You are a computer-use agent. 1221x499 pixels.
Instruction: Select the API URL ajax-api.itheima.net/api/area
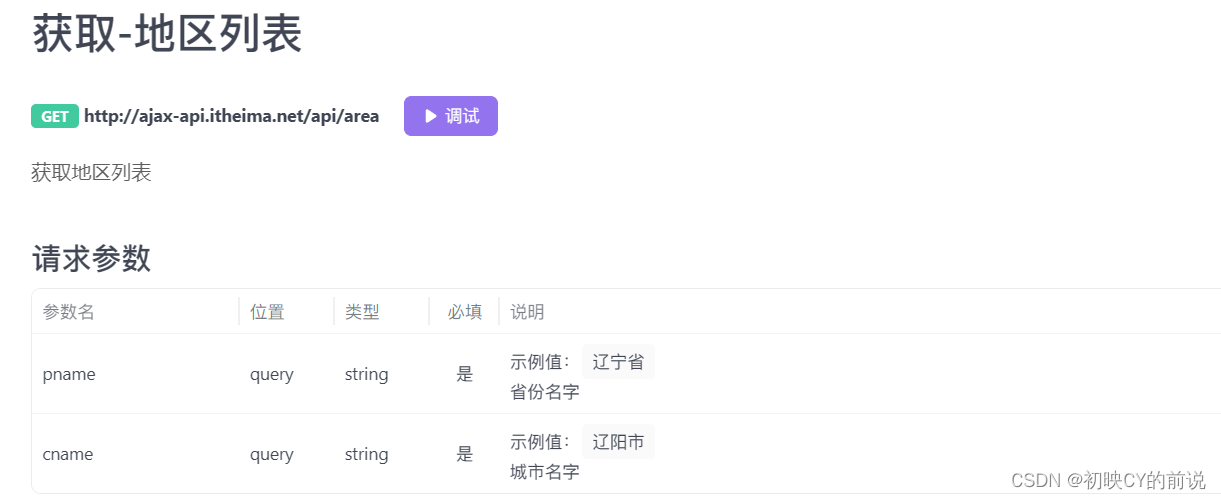click(x=232, y=116)
